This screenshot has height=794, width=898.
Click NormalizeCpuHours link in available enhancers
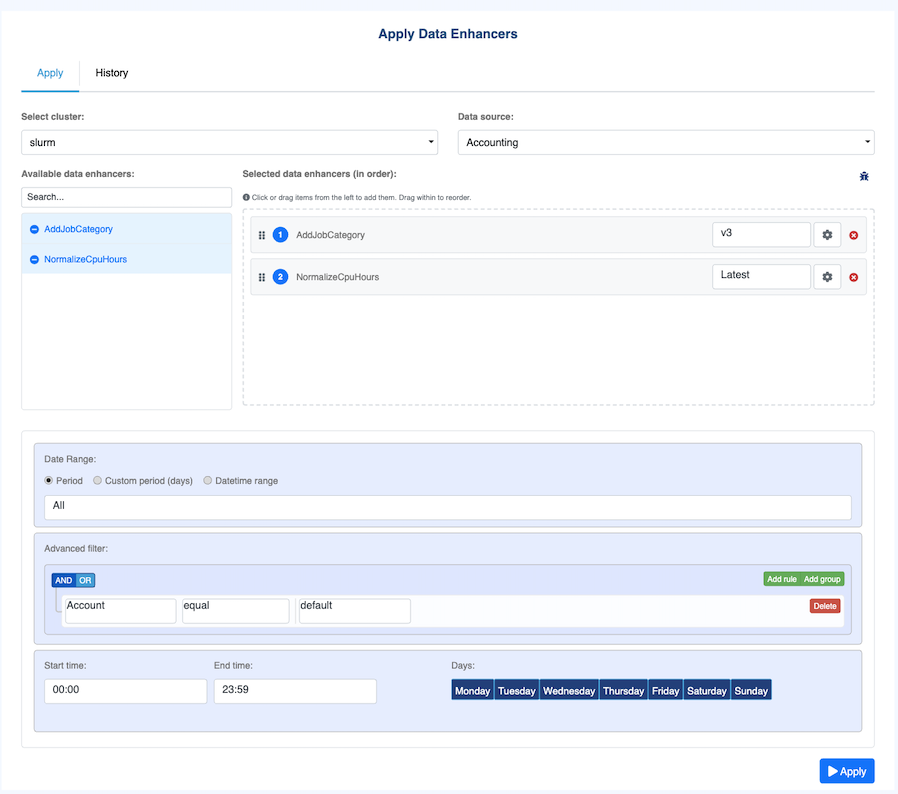pos(85,260)
